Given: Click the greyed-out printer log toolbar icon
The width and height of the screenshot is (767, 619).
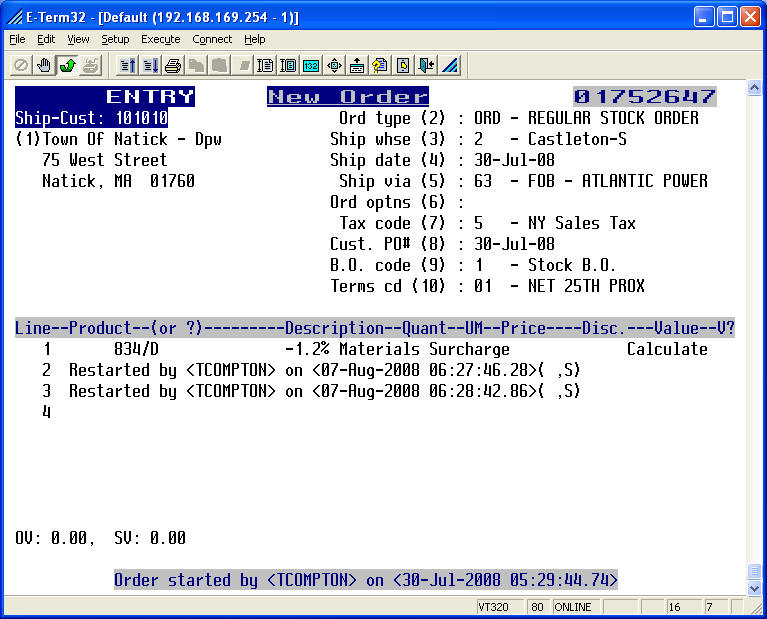Looking at the screenshot, I should coord(90,65).
